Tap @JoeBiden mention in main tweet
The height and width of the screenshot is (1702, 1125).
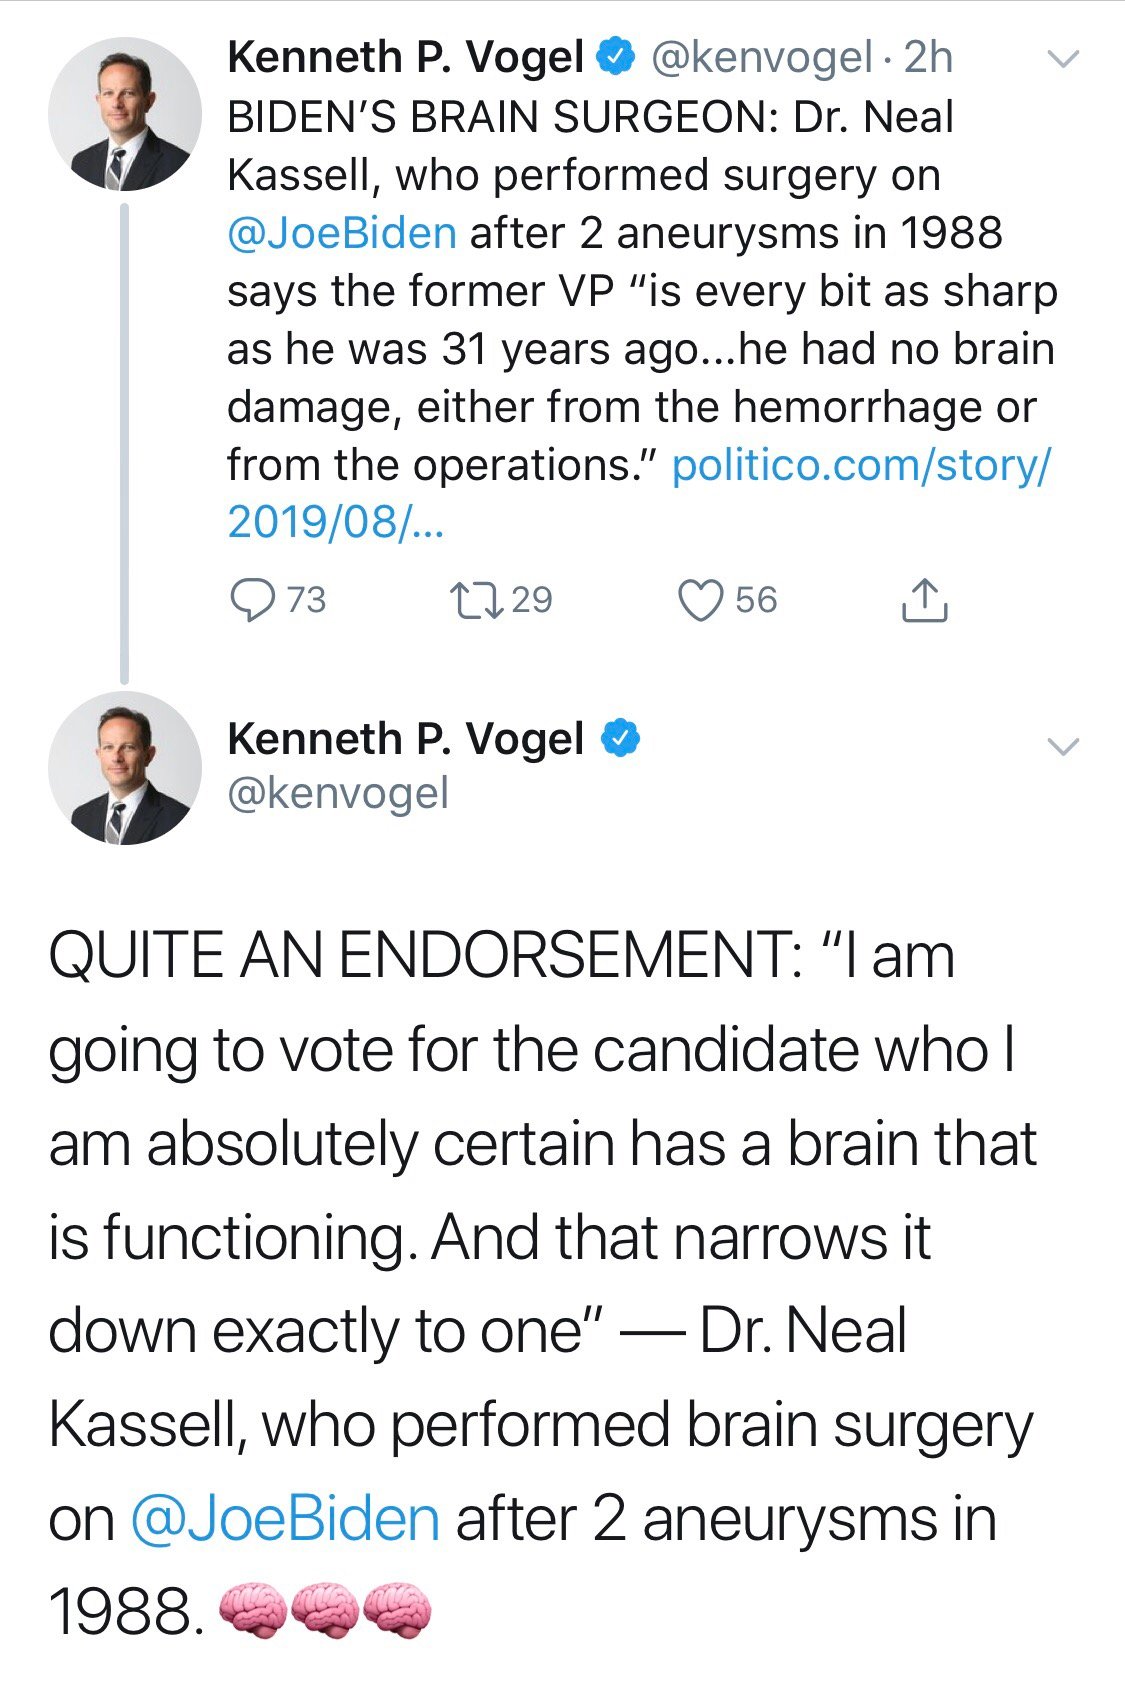point(285,1520)
